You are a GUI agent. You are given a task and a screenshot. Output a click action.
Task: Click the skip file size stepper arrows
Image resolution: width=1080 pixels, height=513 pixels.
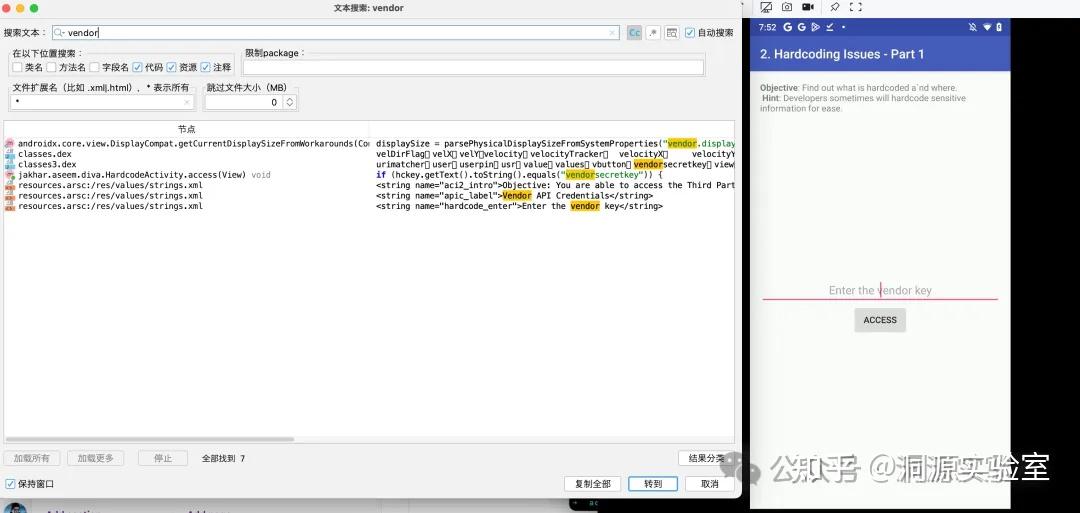[290, 102]
